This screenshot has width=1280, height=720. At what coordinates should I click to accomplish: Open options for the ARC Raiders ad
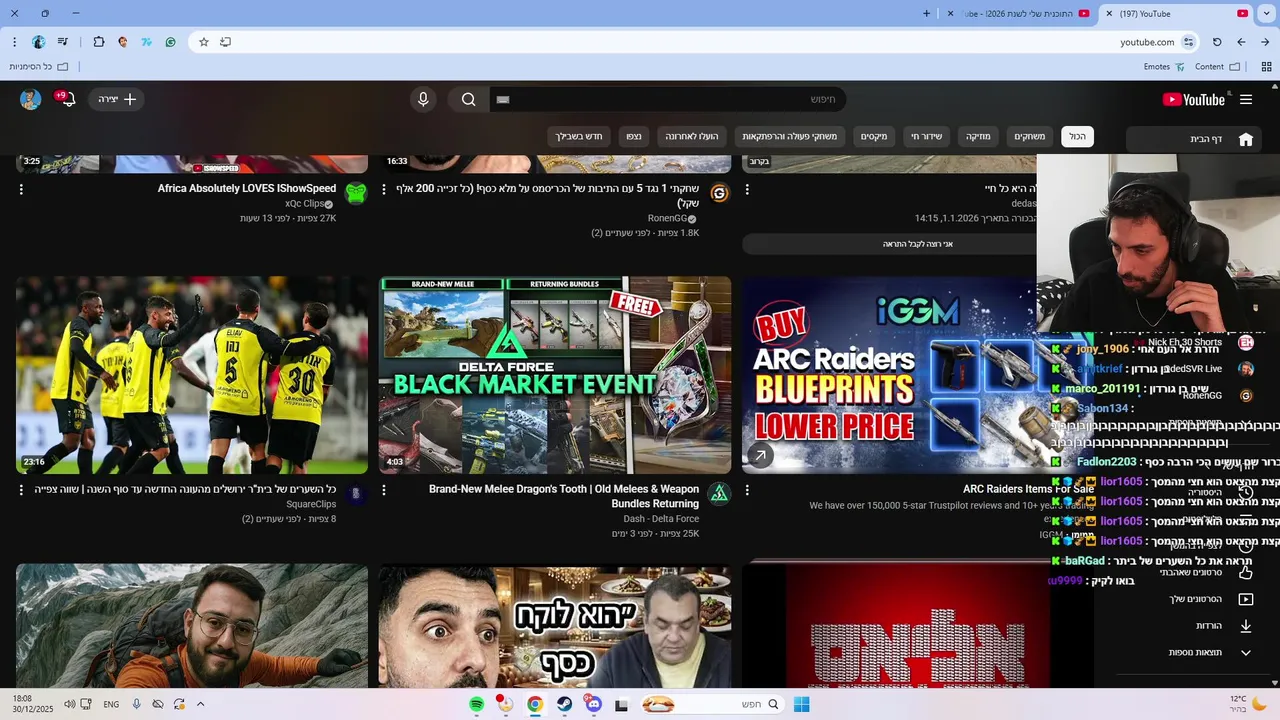pyautogui.click(x=747, y=490)
